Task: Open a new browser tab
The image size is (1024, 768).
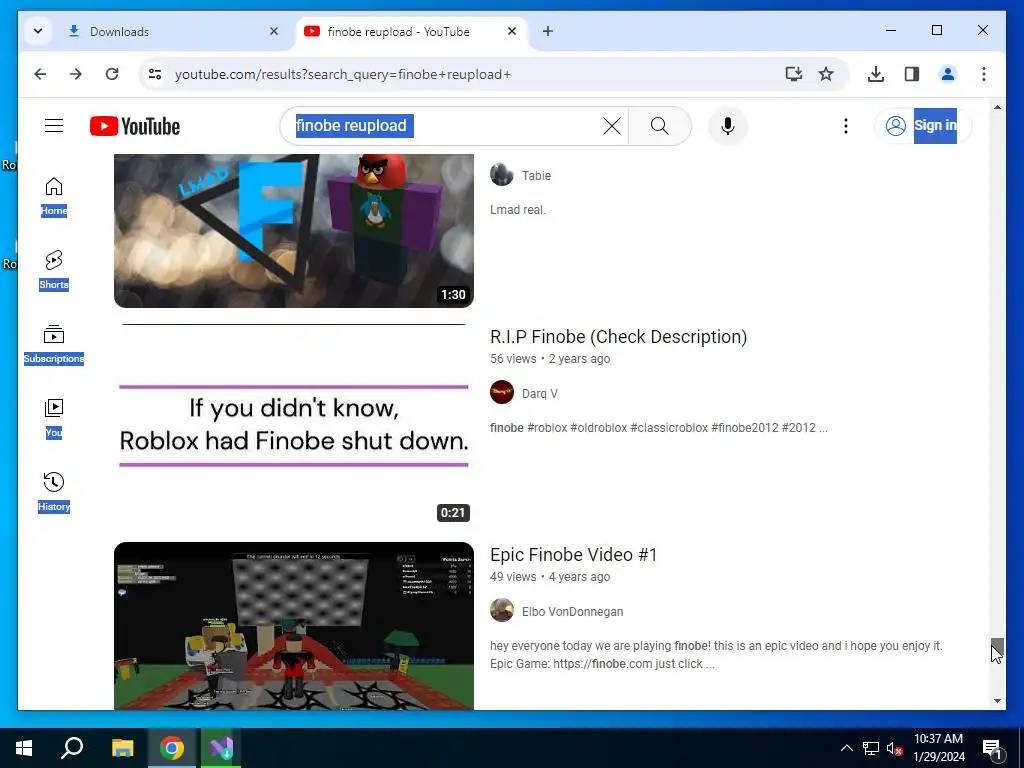Action: [x=548, y=31]
